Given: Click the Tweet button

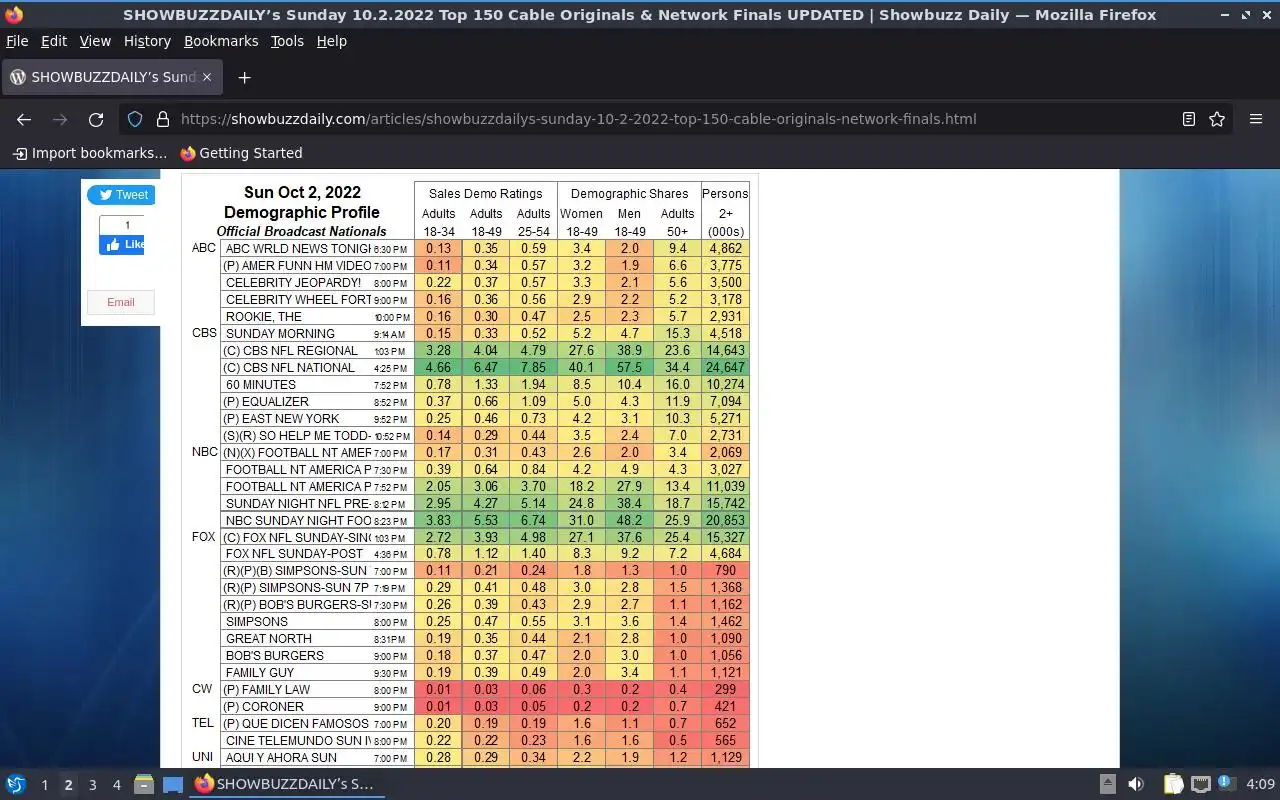Looking at the screenshot, I should pyautogui.click(x=121, y=195).
